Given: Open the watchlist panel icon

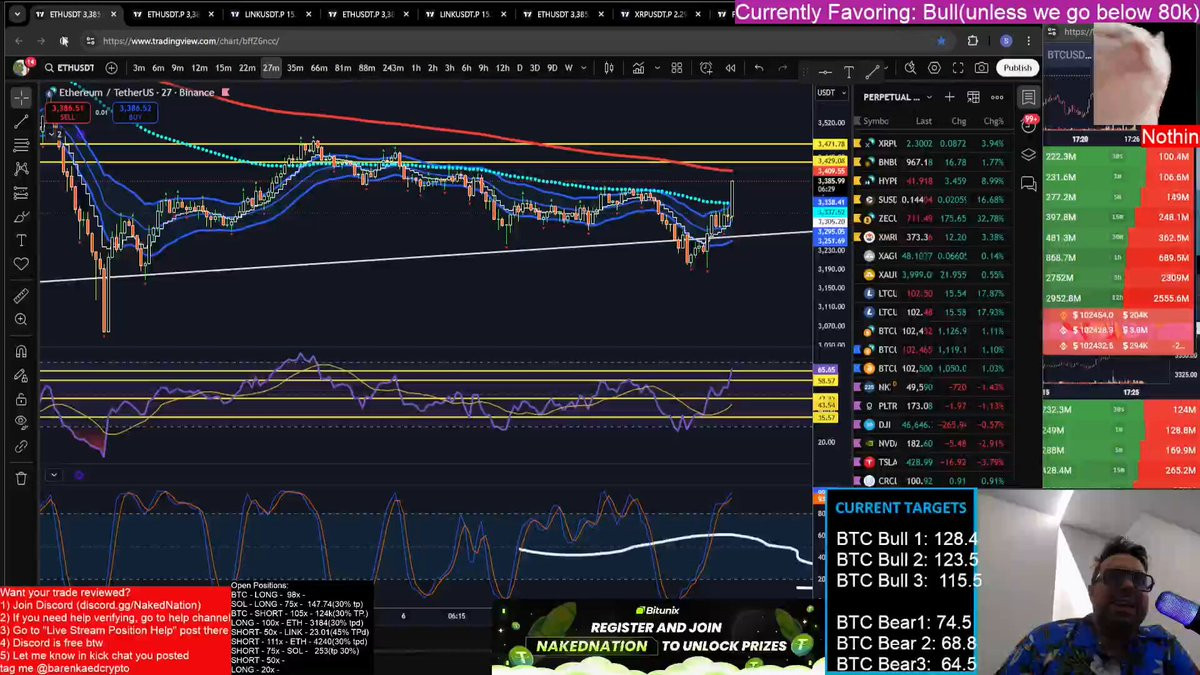Looking at the screenshot, I should click(1028, 97).
